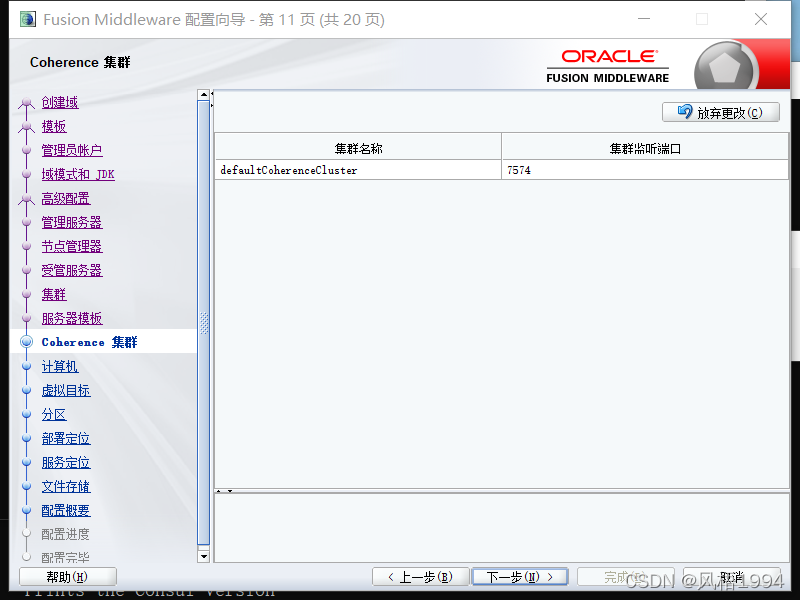This screenshot has height=600, width=800.
Task: Click the 取消 cancel button
Action: pos(732,577)
